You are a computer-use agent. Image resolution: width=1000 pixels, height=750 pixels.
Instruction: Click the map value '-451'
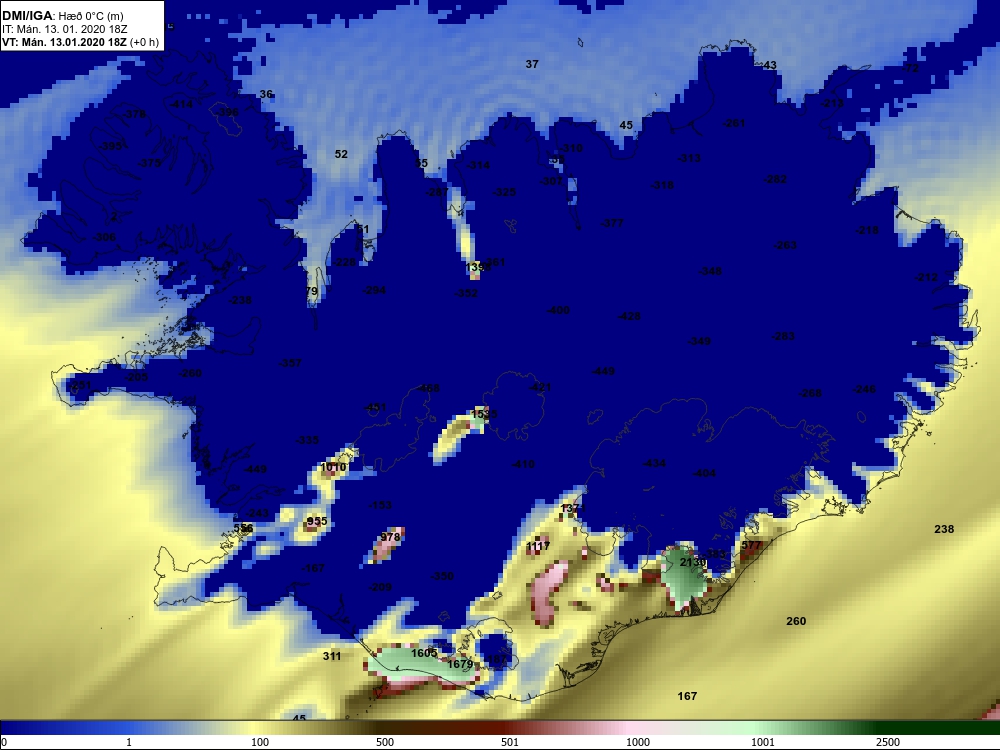point(375,408)
